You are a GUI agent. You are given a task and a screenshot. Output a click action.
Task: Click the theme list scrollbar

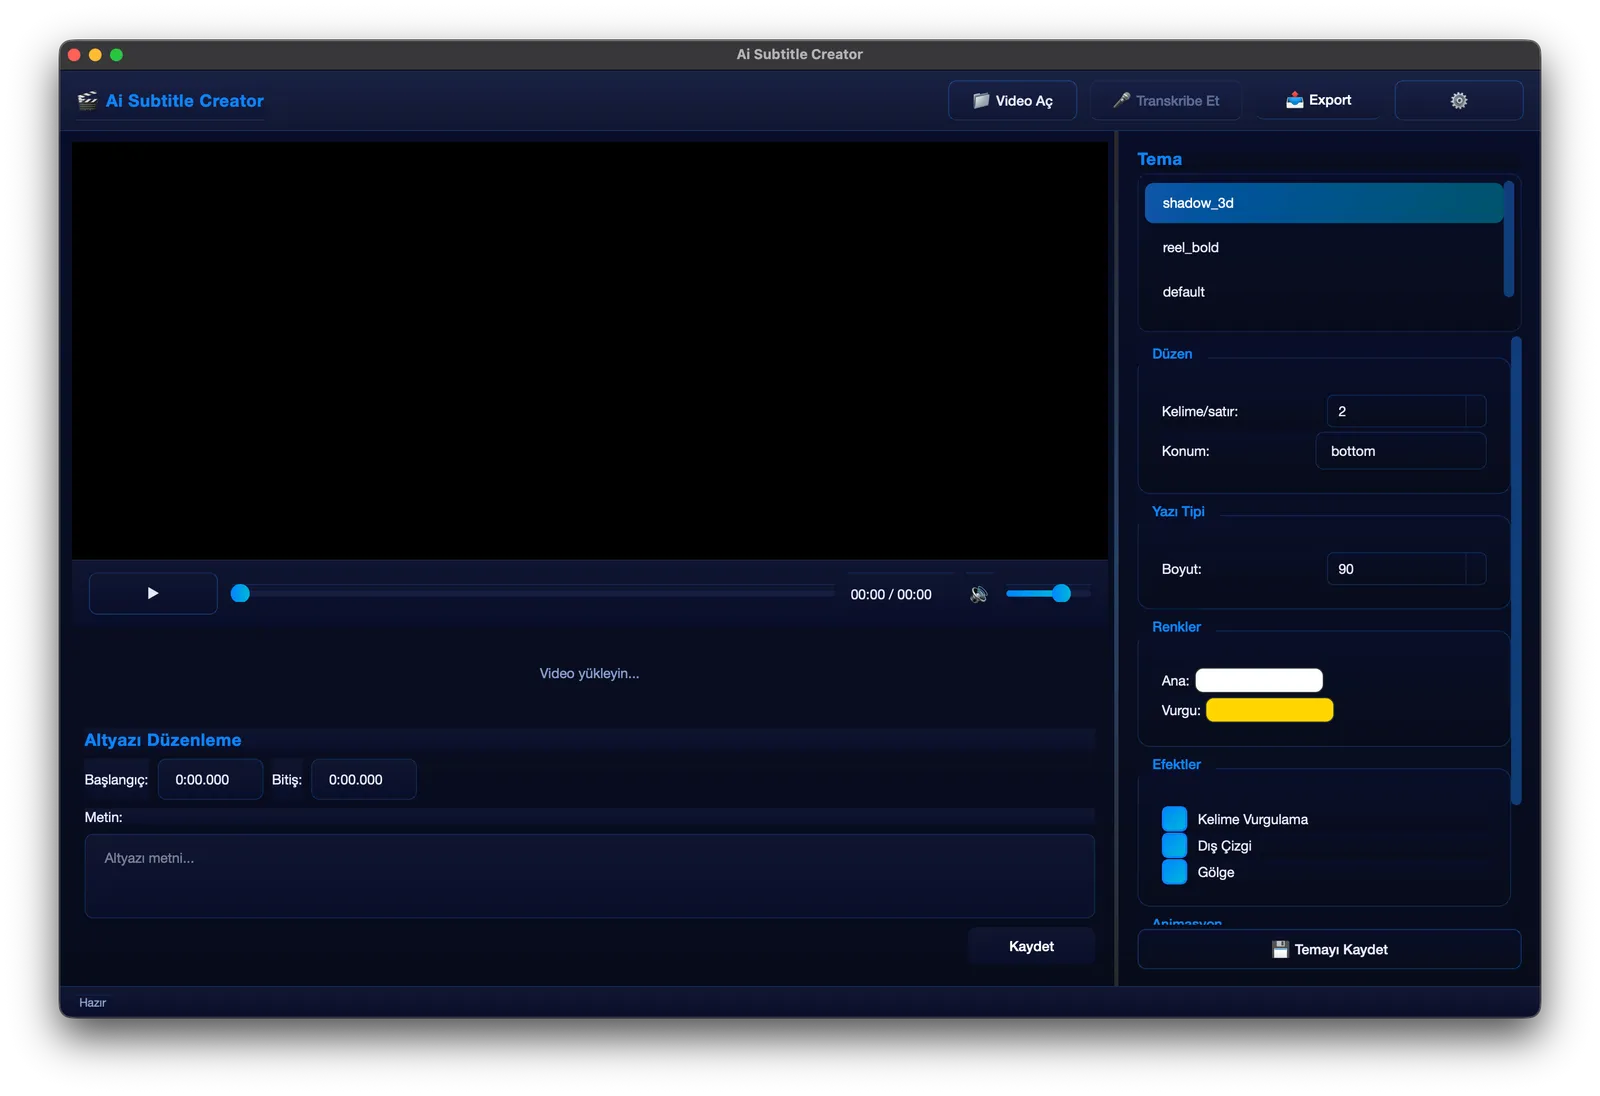[x=1508, y=238]
